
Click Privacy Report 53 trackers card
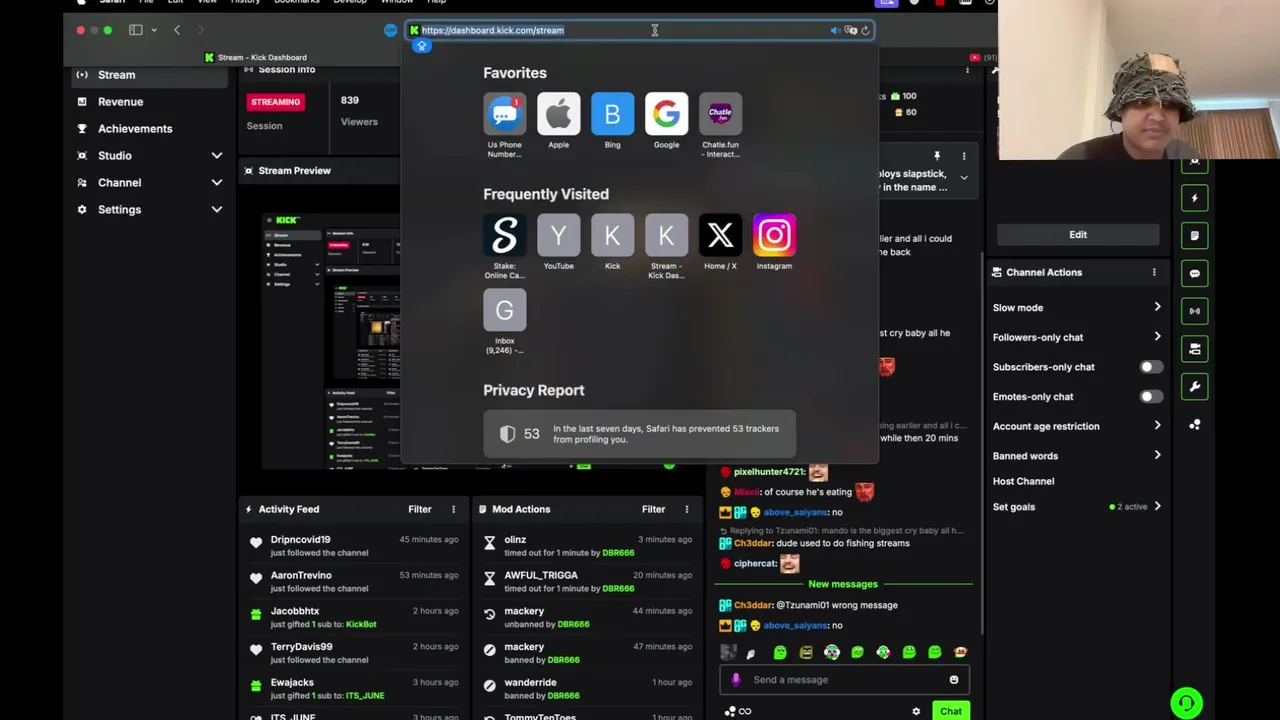pos(639,434)
